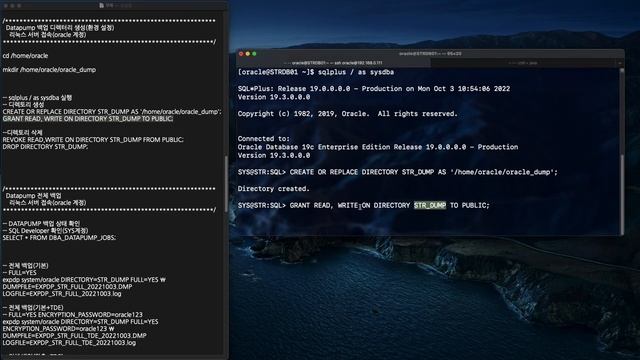Viewport: 640px width, 360px height.
Task: Select the second dimmed terminal tab
Action: (x=523, y=63)
